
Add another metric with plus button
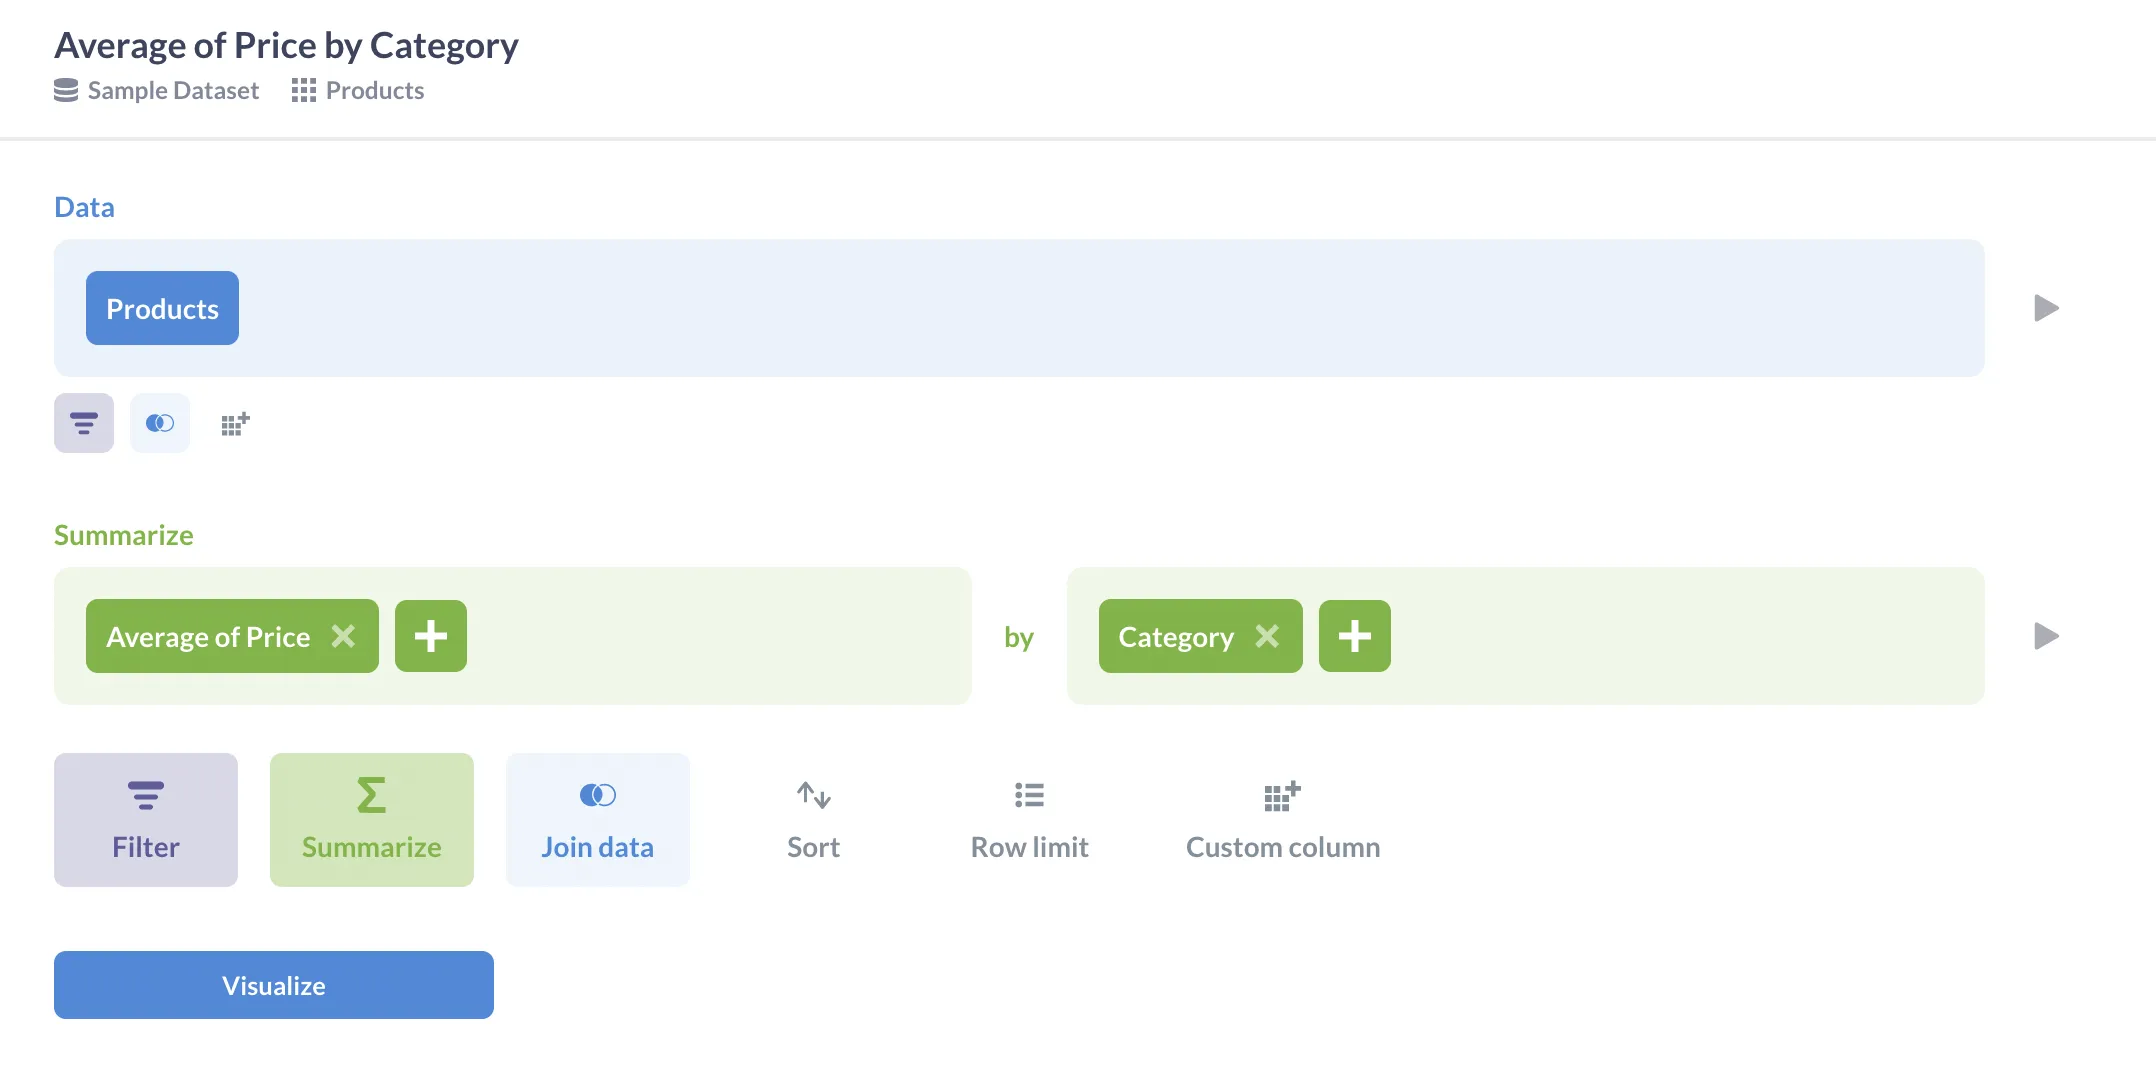point(431,636)
